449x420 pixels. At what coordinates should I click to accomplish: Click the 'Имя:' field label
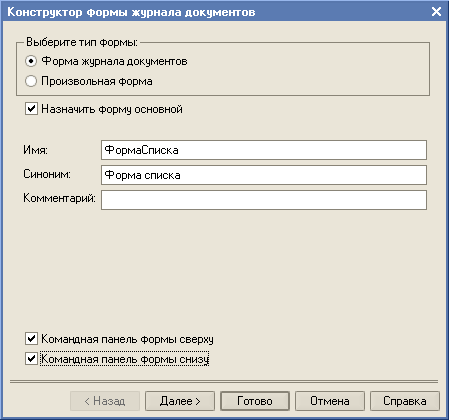tap(35, 150)
